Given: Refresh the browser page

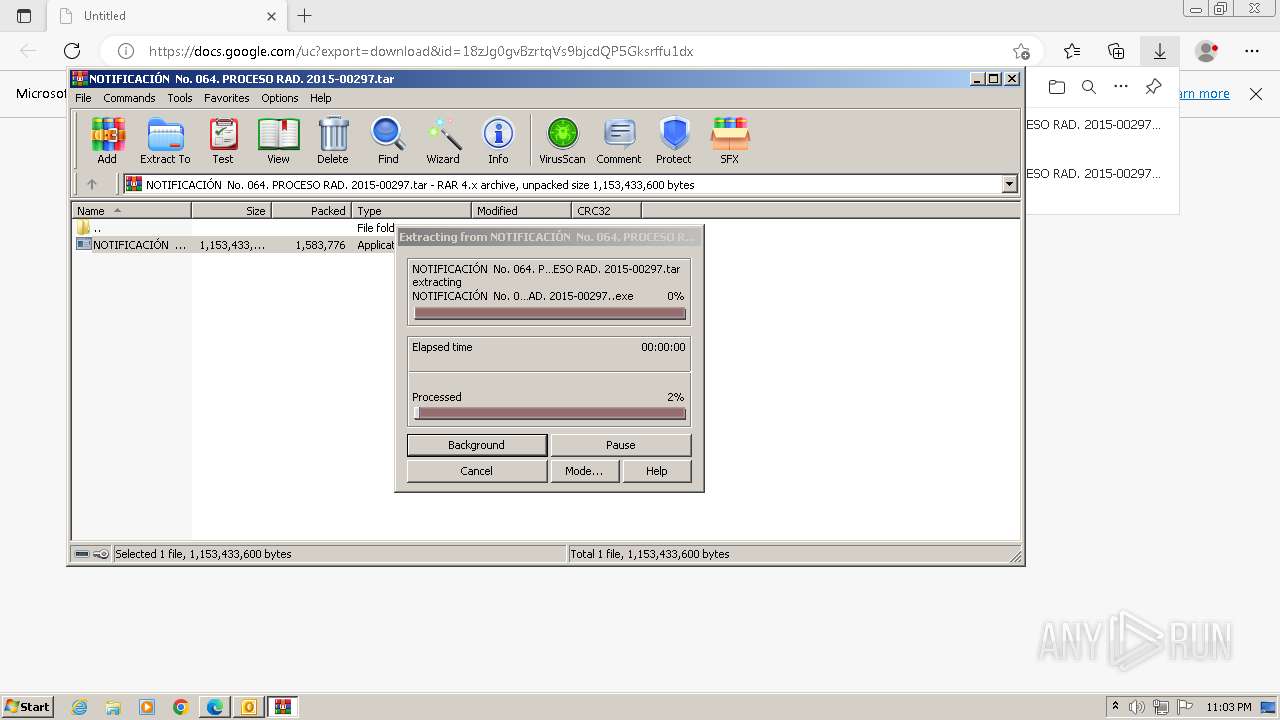Looking at the screenshot, I should coord(72,51).
